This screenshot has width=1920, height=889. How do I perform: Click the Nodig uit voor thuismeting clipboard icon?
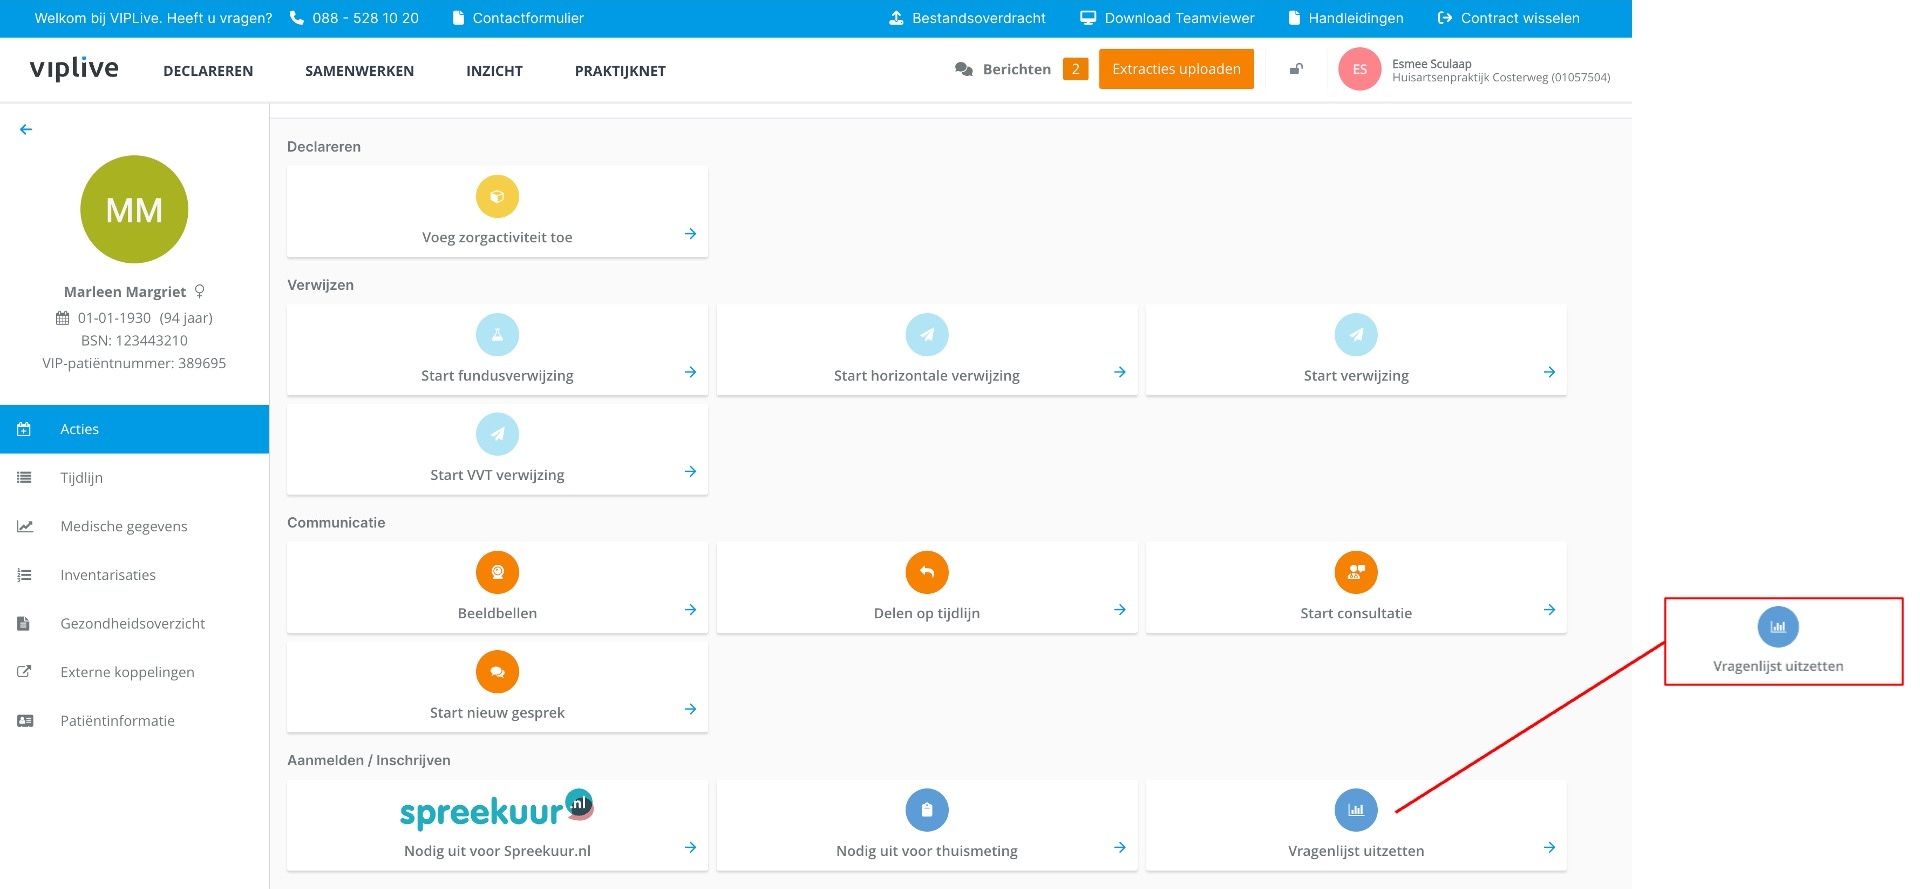926,810
